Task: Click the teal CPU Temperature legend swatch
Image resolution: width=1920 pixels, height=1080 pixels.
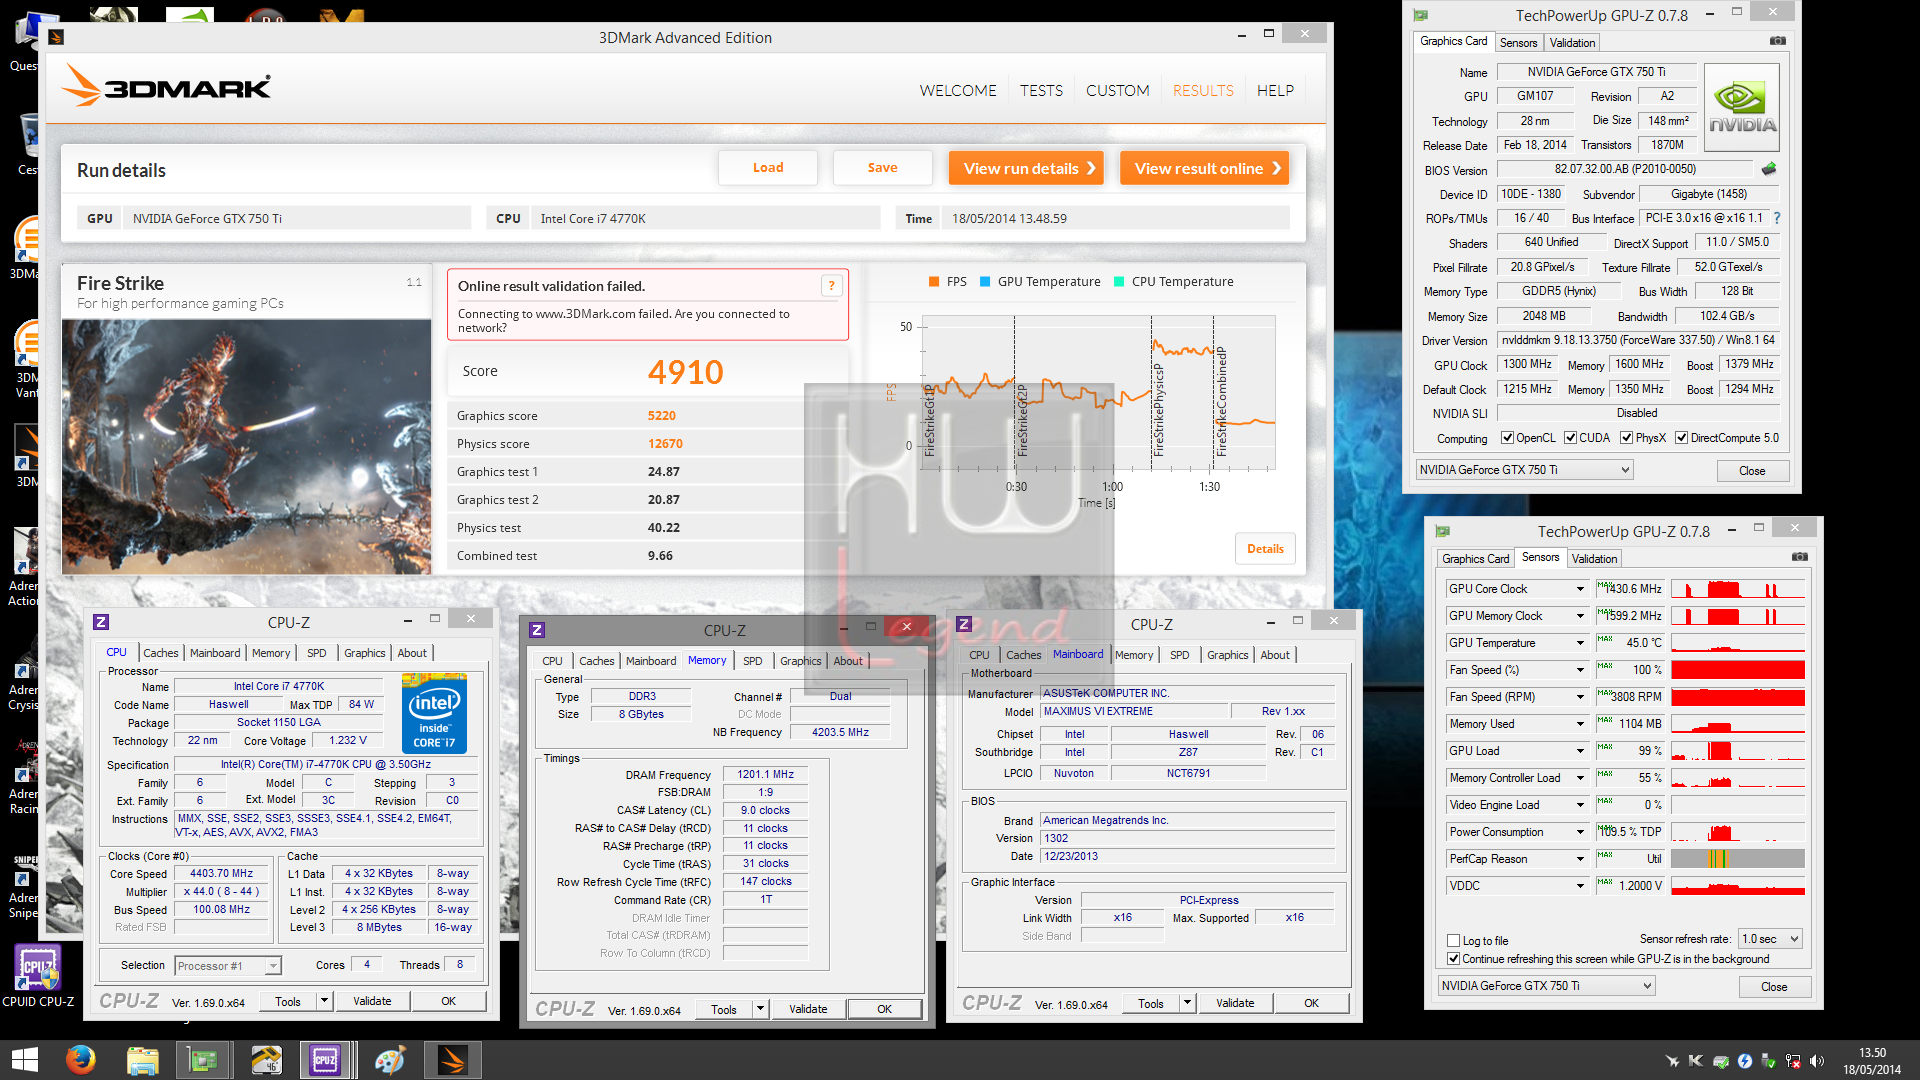Action: tap(1119, 282)
